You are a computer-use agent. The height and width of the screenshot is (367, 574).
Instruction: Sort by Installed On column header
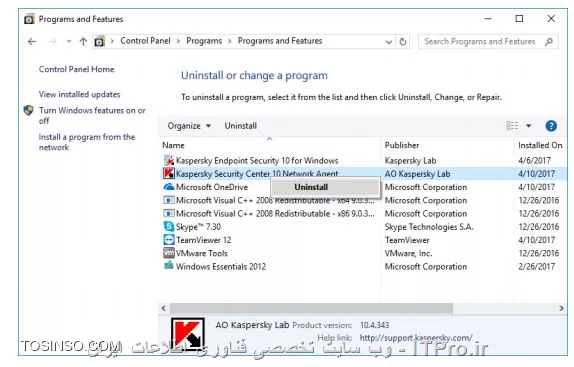point(540,145)
